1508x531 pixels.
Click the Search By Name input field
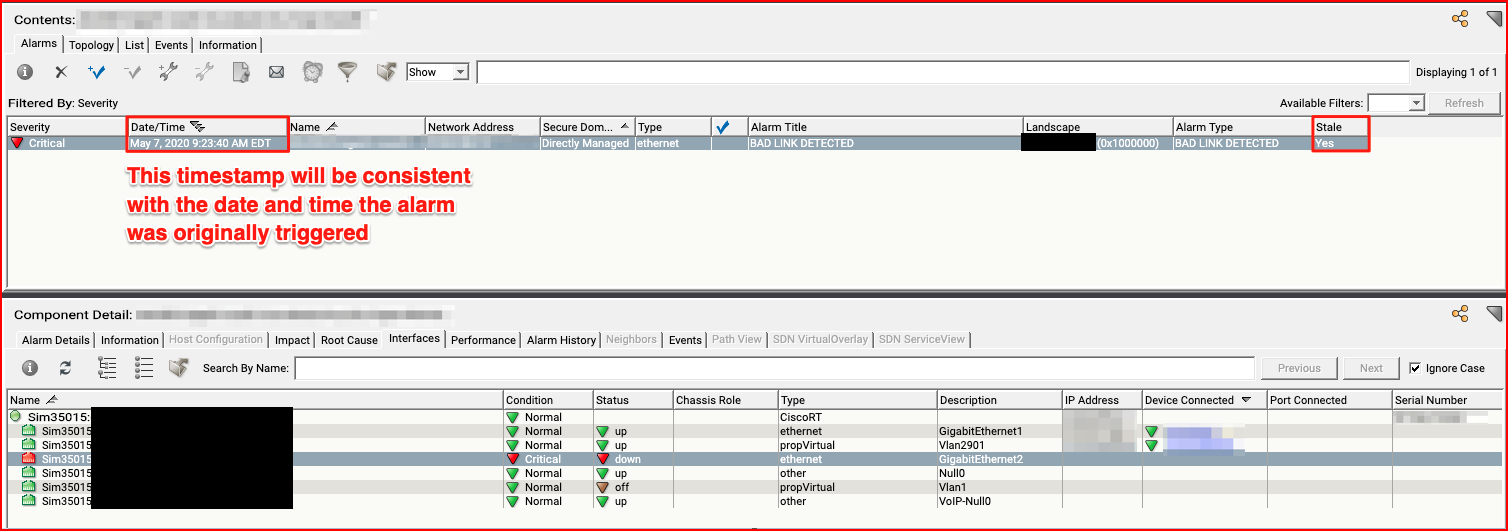click(x=773, y=368)
